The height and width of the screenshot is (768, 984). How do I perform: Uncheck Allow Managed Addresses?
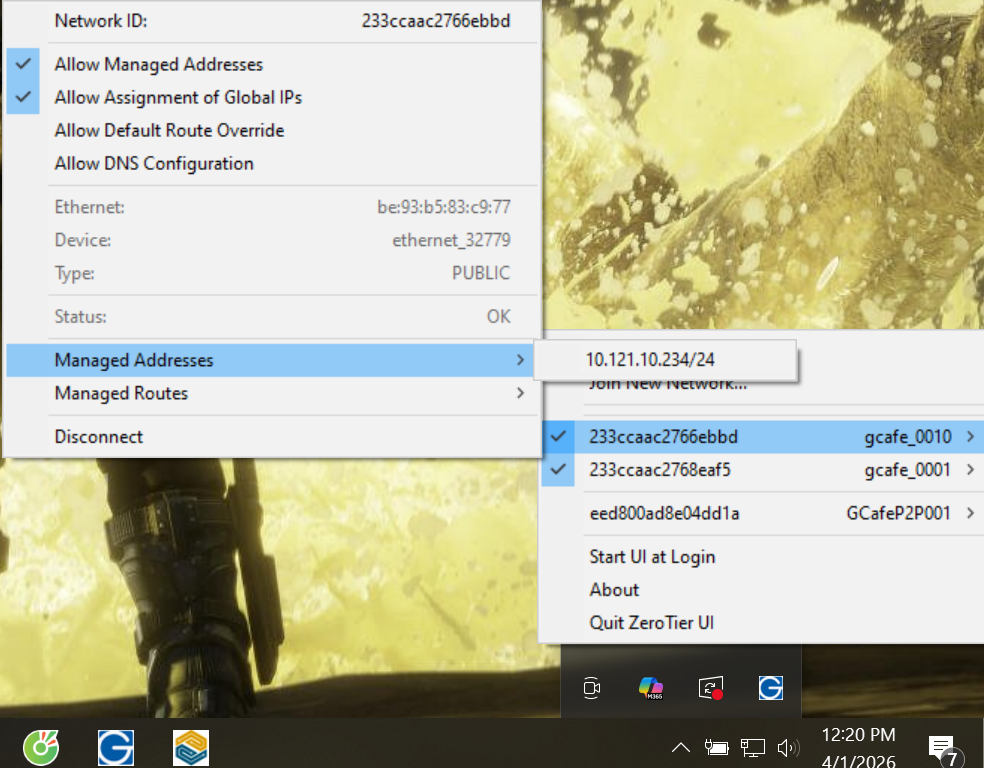158,65
